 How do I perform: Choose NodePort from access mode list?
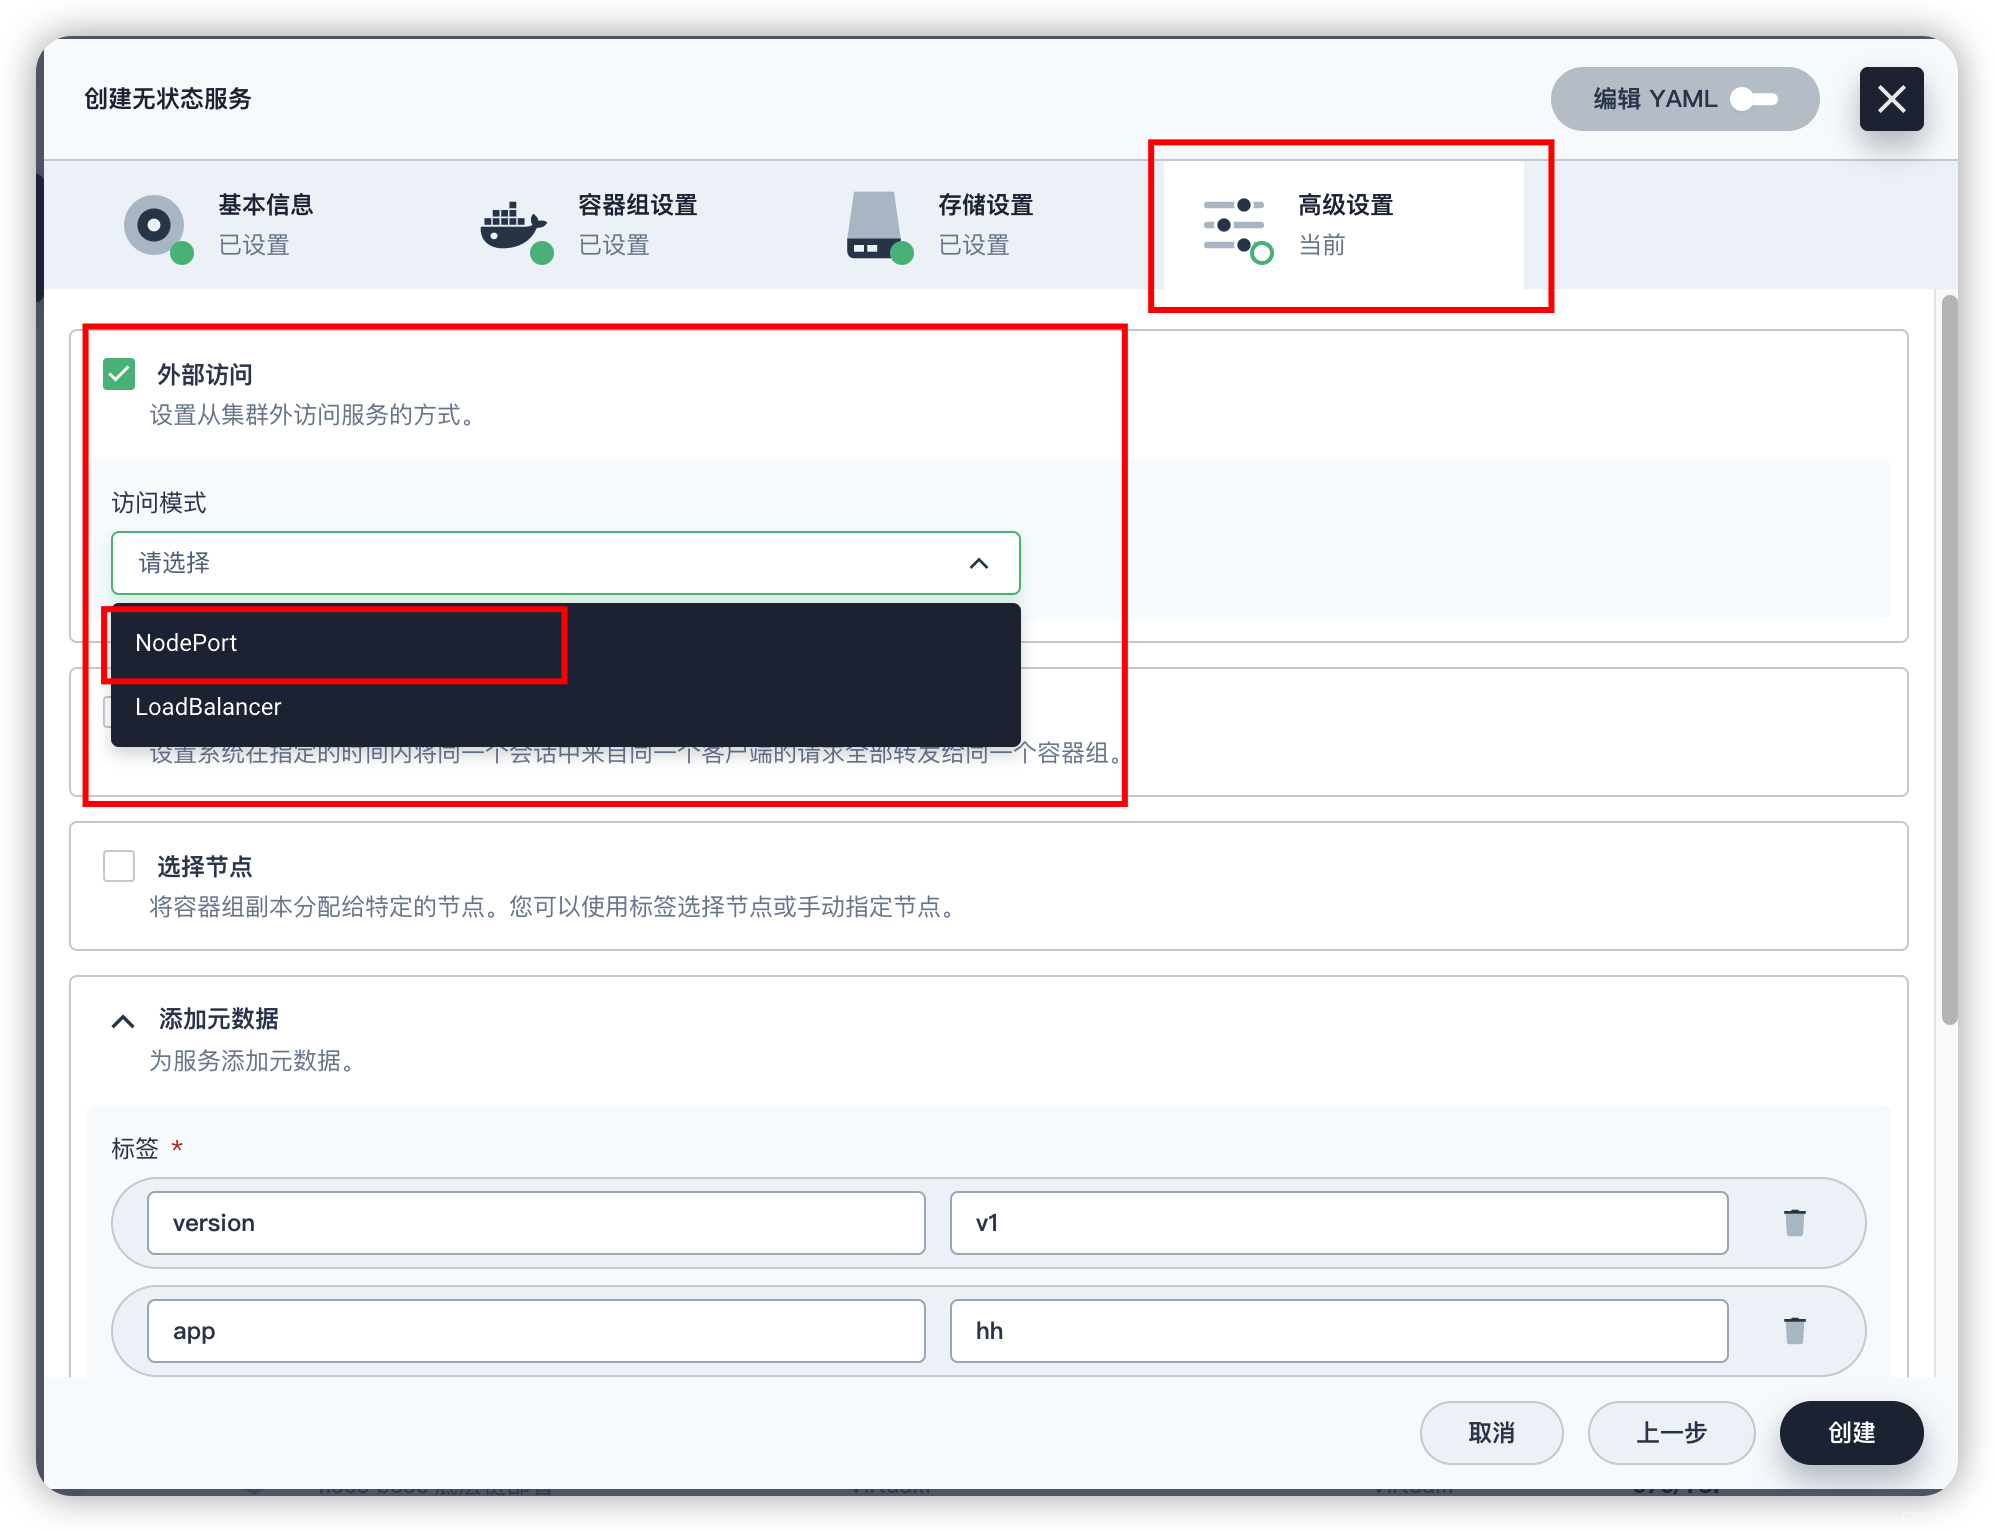[566, 643]
